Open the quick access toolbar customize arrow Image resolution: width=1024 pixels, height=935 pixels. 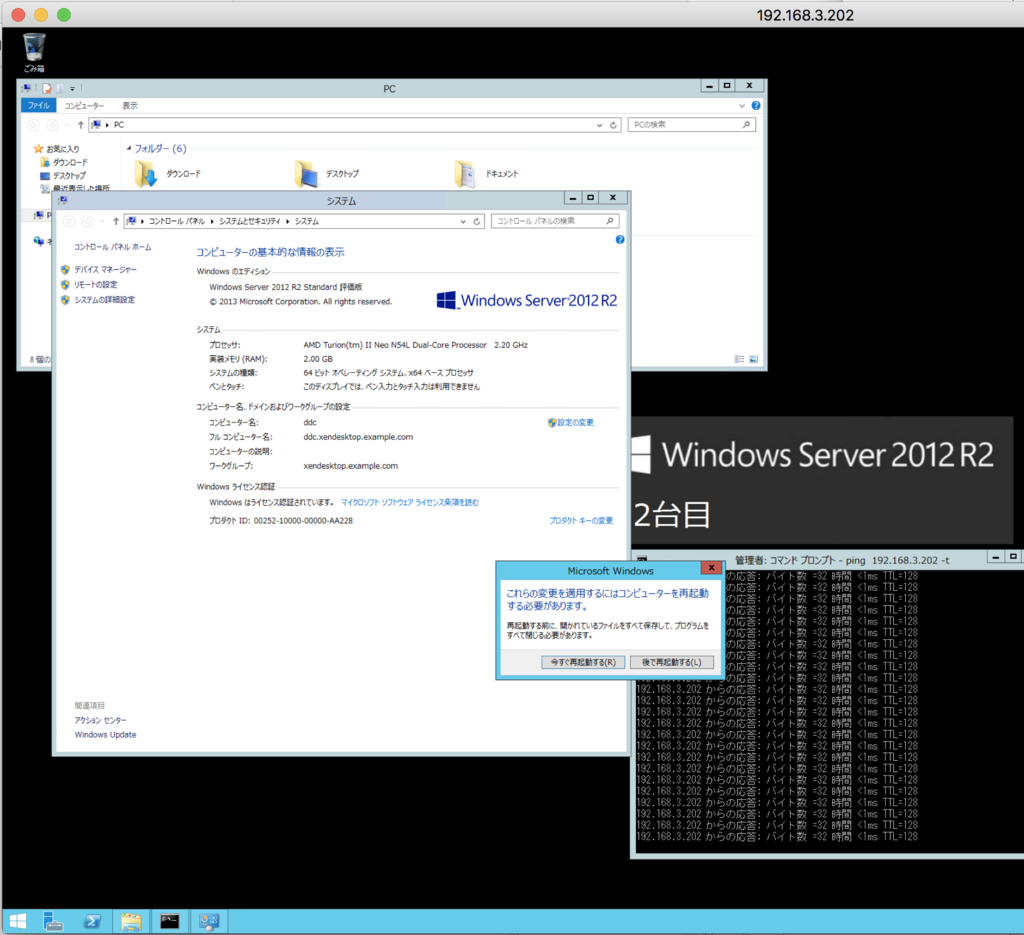pyautogui.click(x=72, y=88)
